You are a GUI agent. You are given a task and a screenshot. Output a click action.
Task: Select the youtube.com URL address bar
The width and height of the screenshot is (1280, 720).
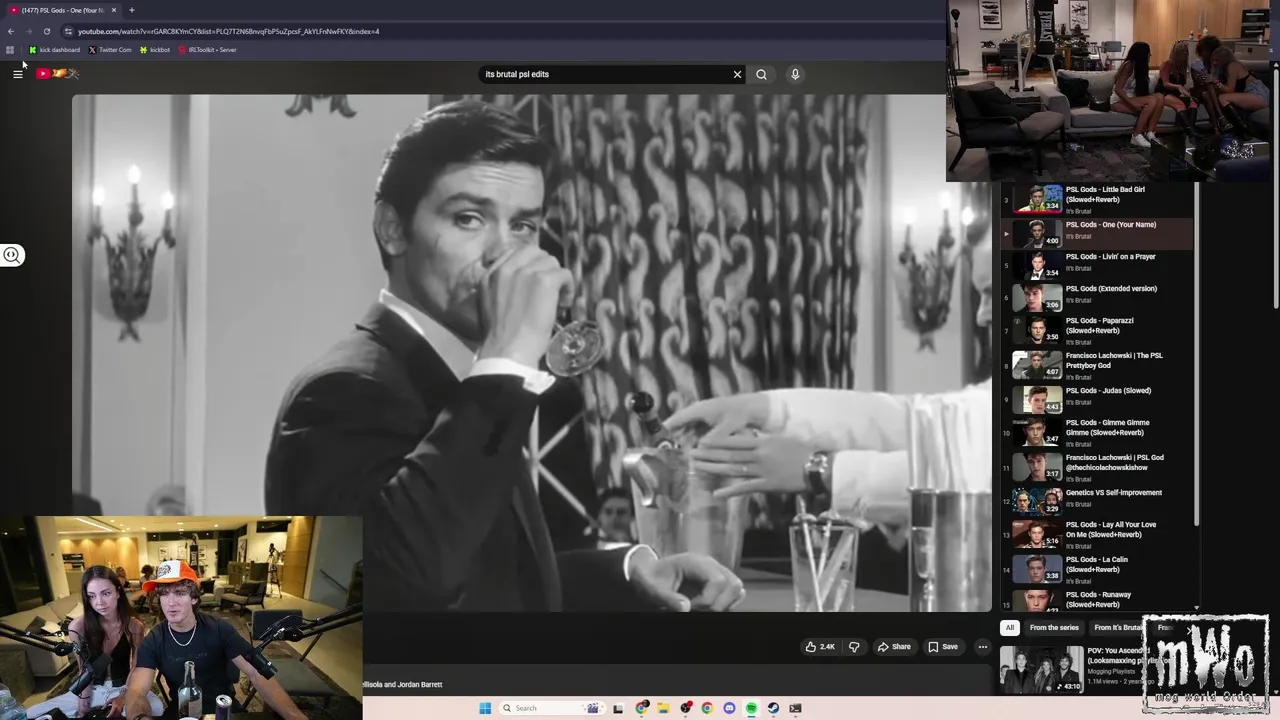500,31
